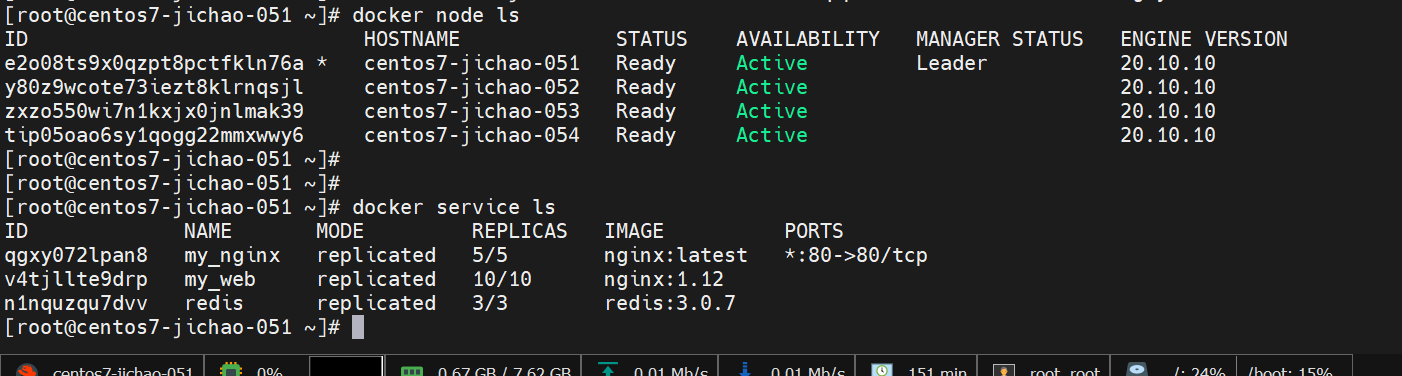Click hostname centos7-jichao-051 in the node list

tap(472, 64)
